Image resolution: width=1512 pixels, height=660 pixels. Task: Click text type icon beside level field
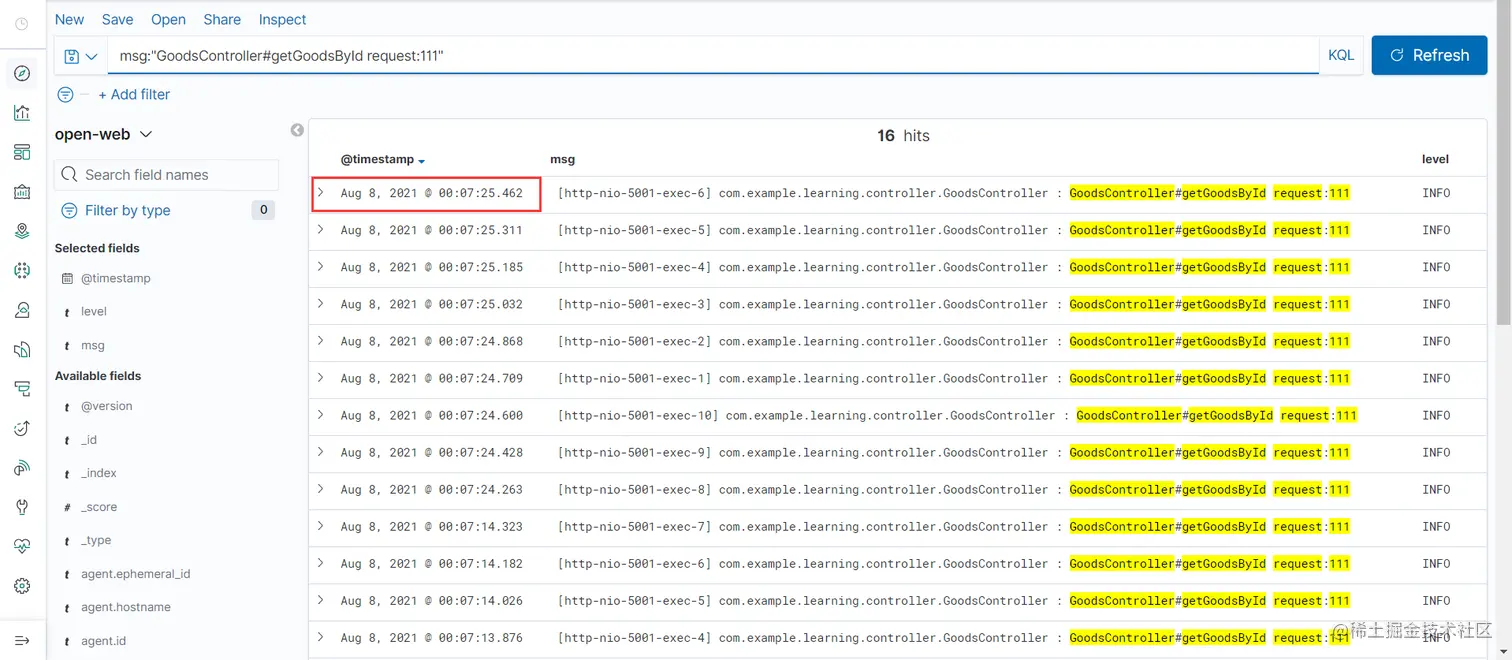(67, 312)
